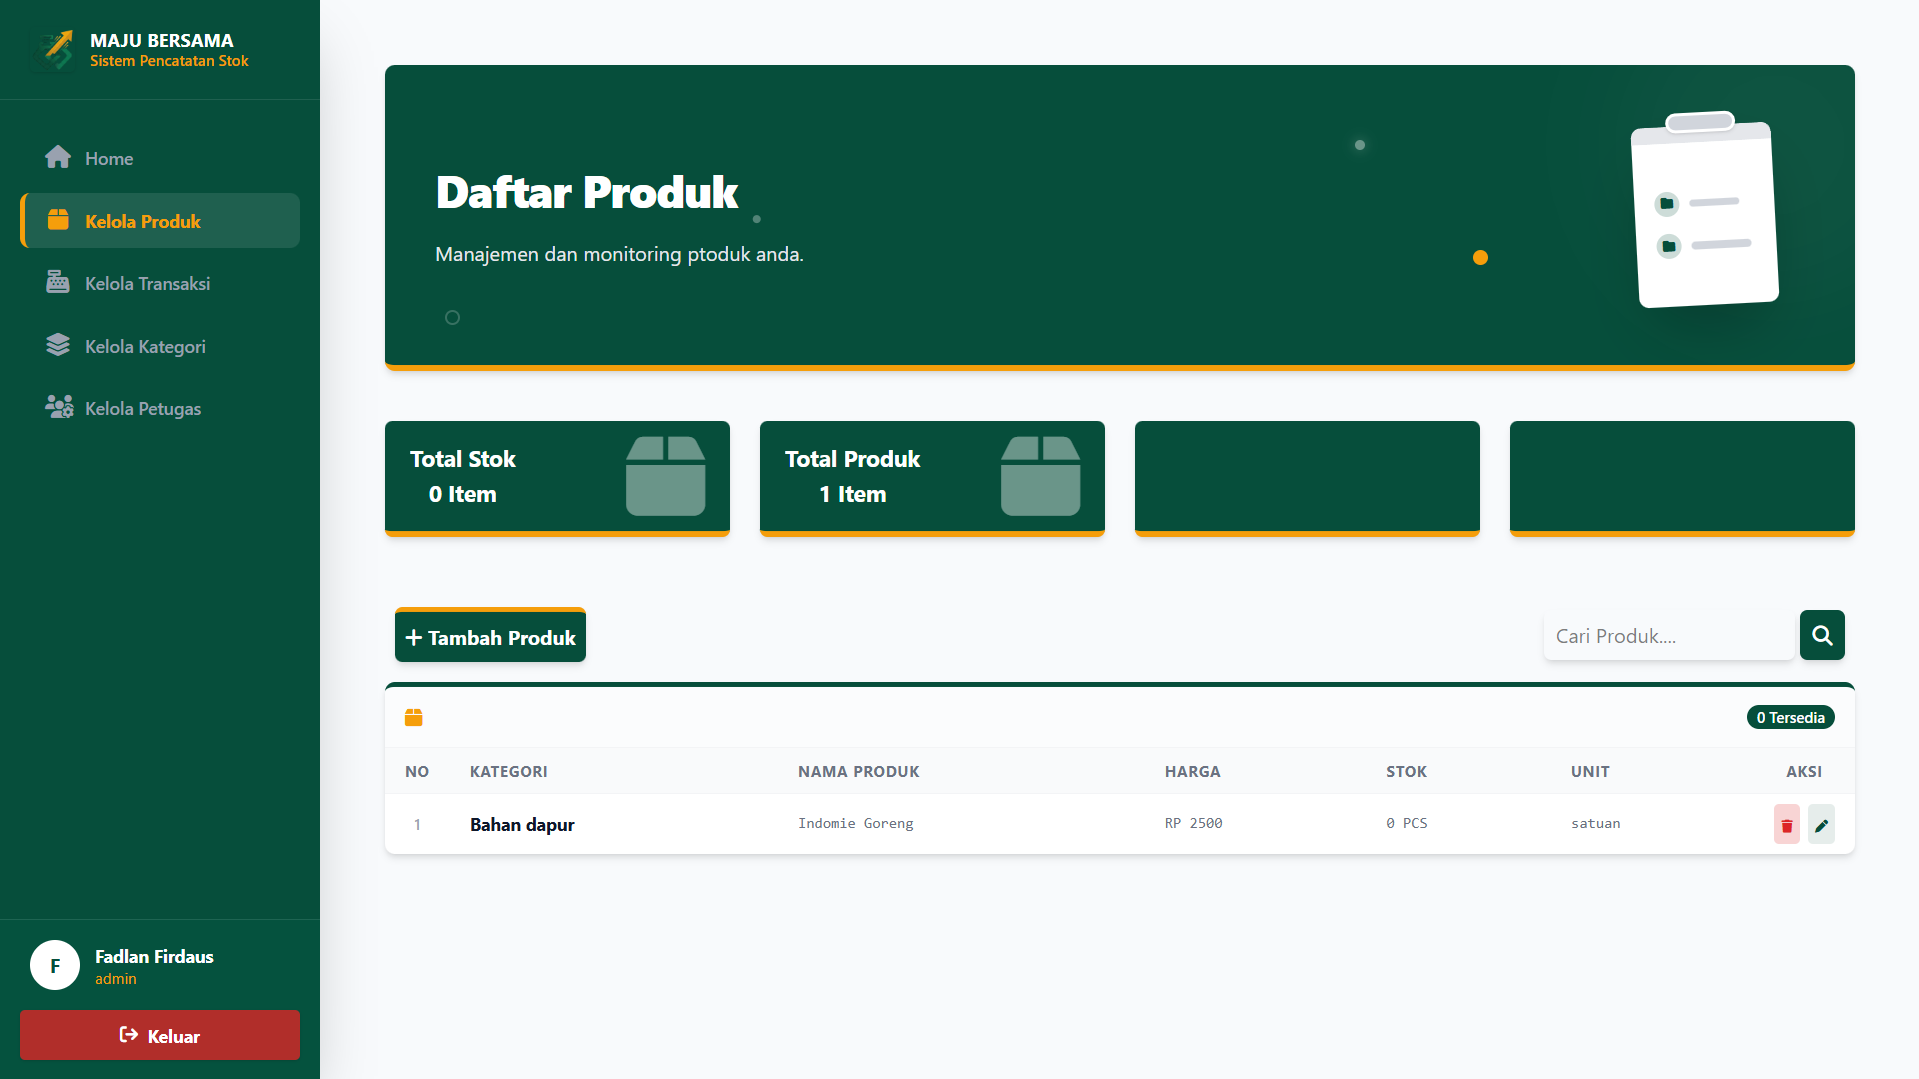Image resolution: width=1919 pixels, height=1079 pixels.
Task: Navigate to Kelola Kategori
Action: coord(160,346)
